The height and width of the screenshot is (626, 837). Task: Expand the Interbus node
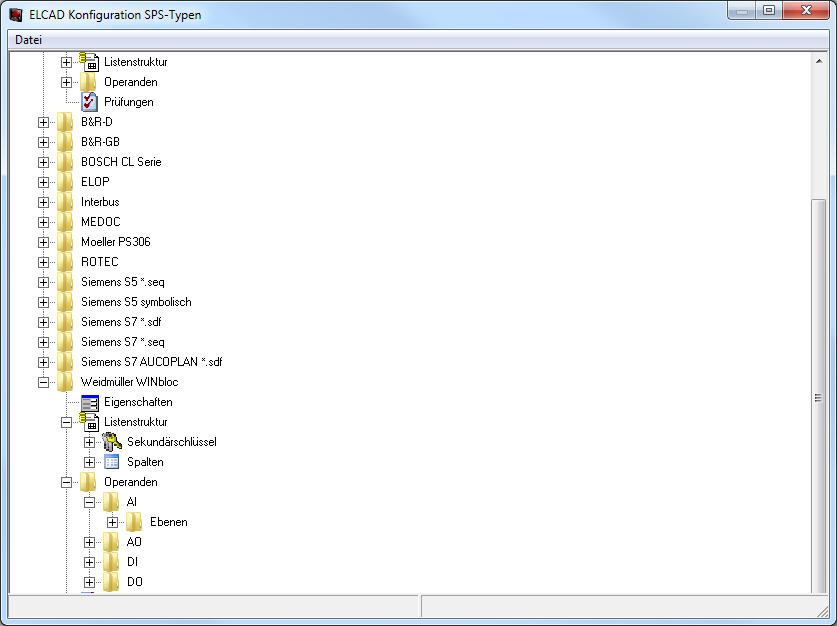pyautogui.click(x=43, y=202)
